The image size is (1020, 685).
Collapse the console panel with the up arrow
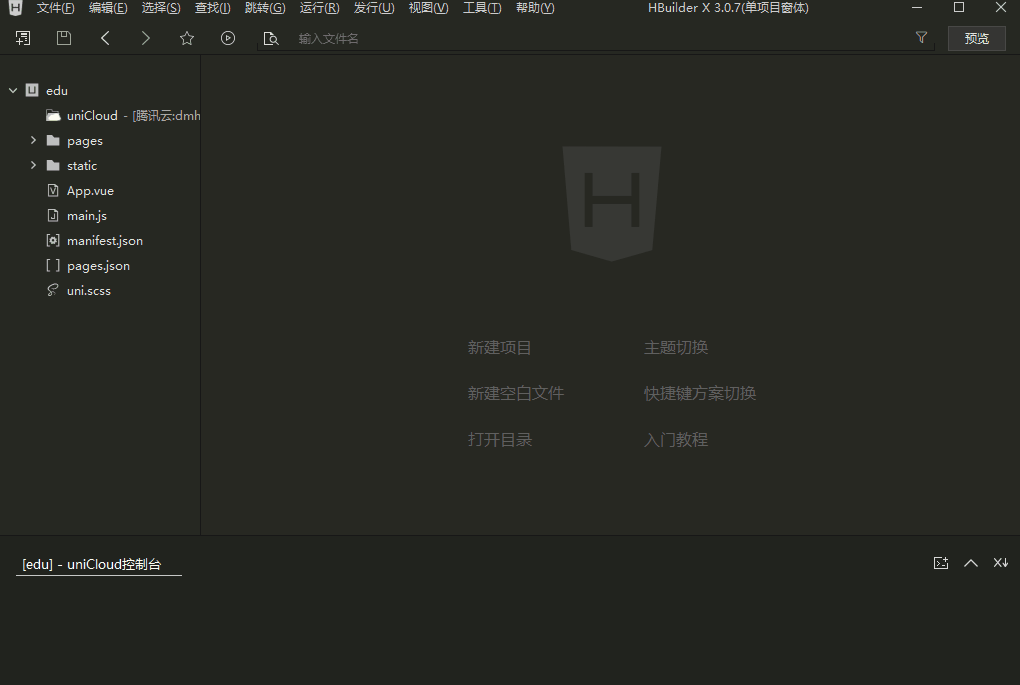point(971,563)
